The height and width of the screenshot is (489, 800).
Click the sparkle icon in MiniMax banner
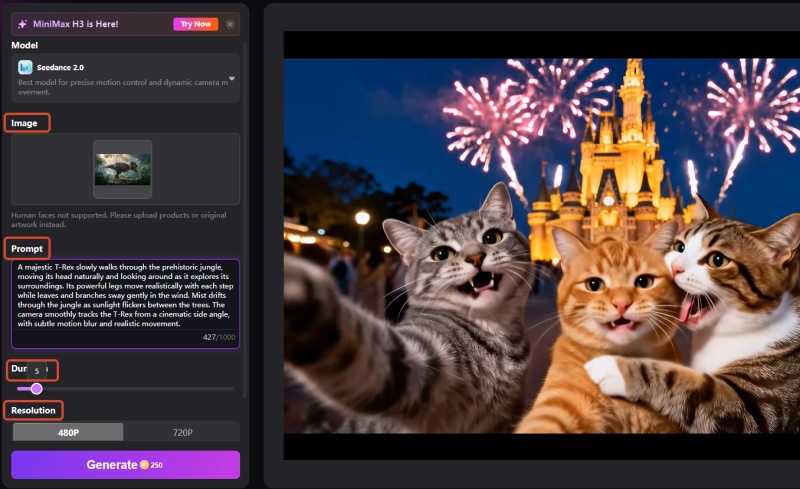(22, 24)
